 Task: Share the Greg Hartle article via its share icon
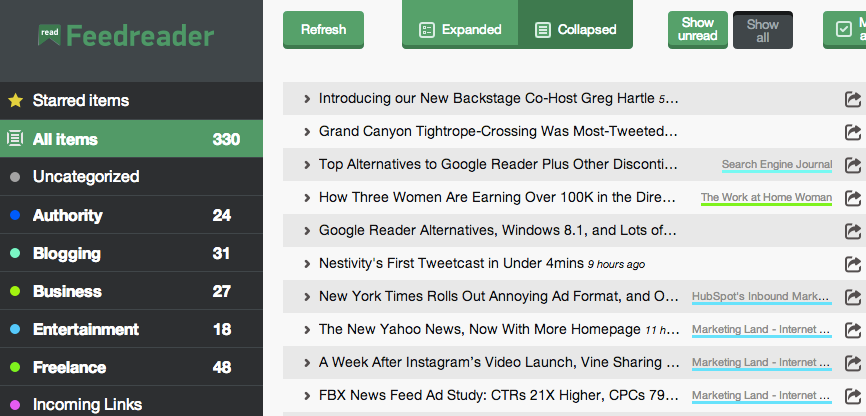point(853,99)
